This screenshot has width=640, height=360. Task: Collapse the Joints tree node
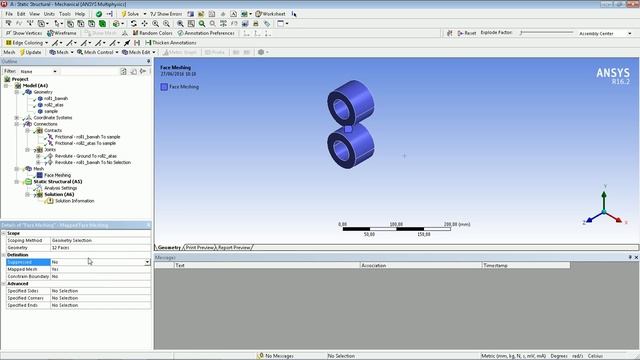[x=27, y=150]
